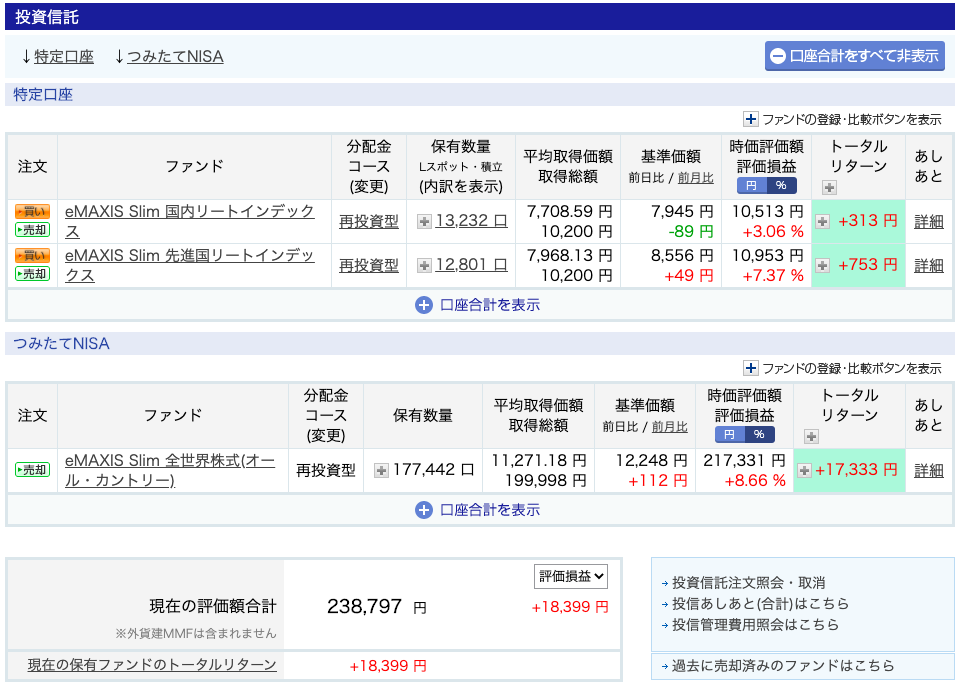Show 口座合計を表示 under 特定口座 table

click(x=478, y=305)
